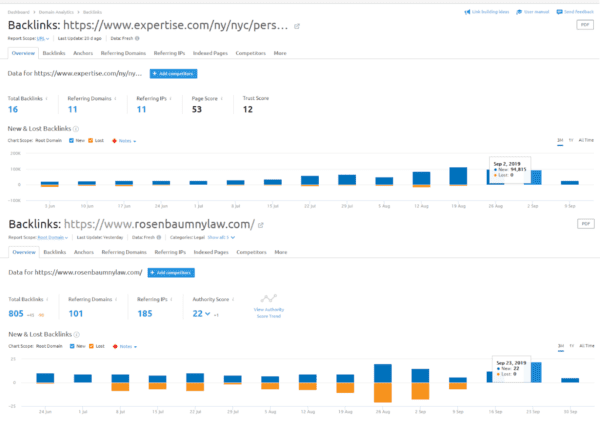The width and height of the screenshot is (600, 429).
Task: Click Referring Domains value 101
Action: pyautogui.click(x=76, y=314)
